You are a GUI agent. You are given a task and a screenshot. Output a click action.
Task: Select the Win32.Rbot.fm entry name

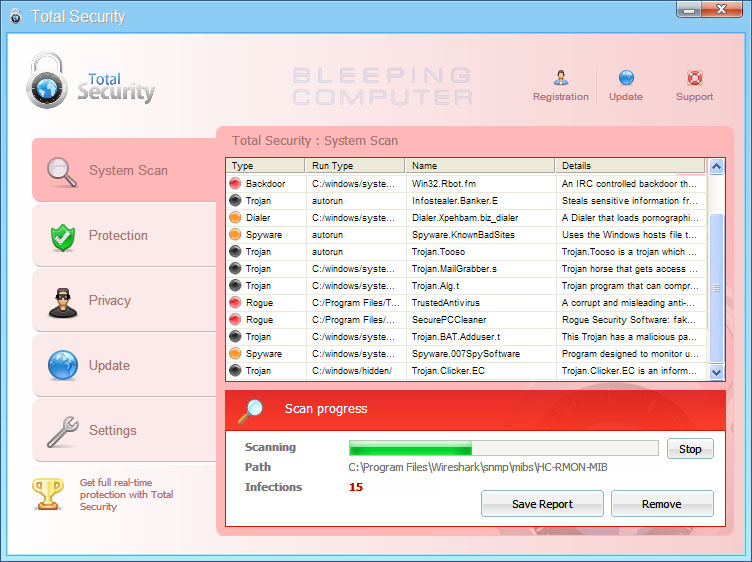click(444, 184)
